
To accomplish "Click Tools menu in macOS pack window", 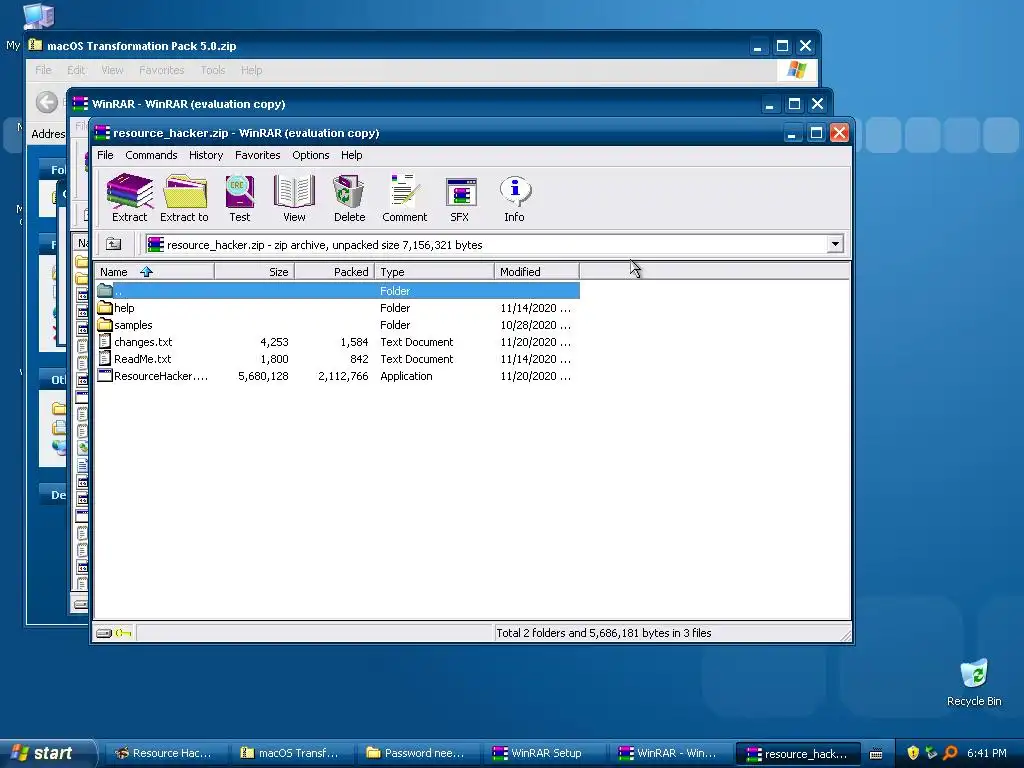I will pyautogui.click(x=212, y=70).
